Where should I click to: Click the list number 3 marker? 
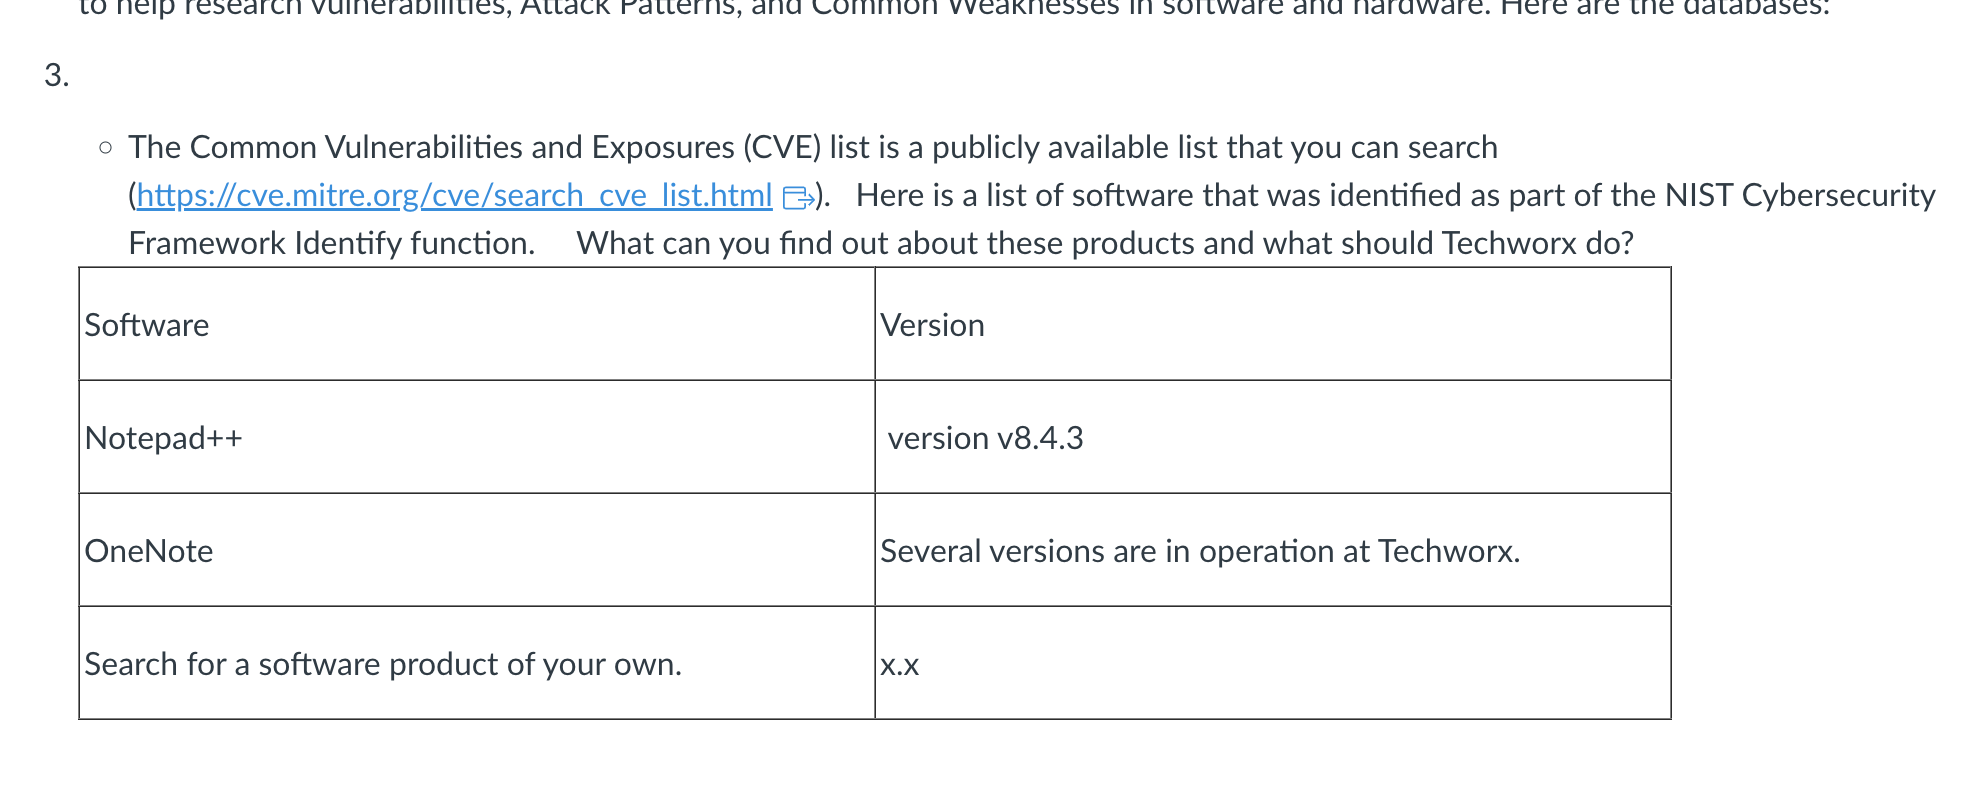[x=57, y=75]
